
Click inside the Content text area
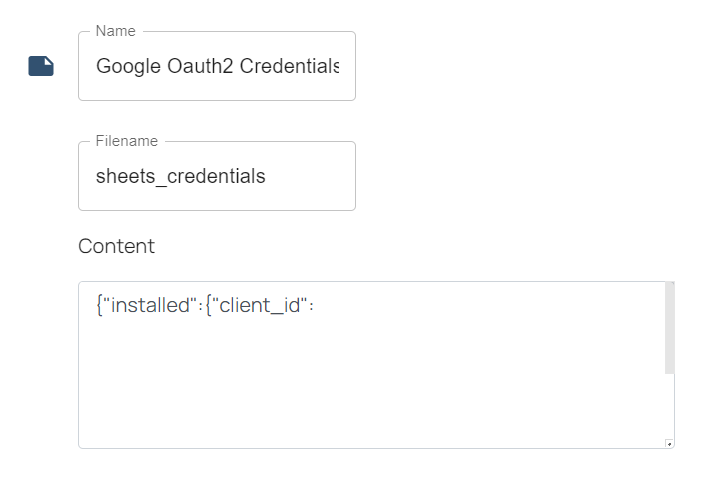(x=372, y=365)
